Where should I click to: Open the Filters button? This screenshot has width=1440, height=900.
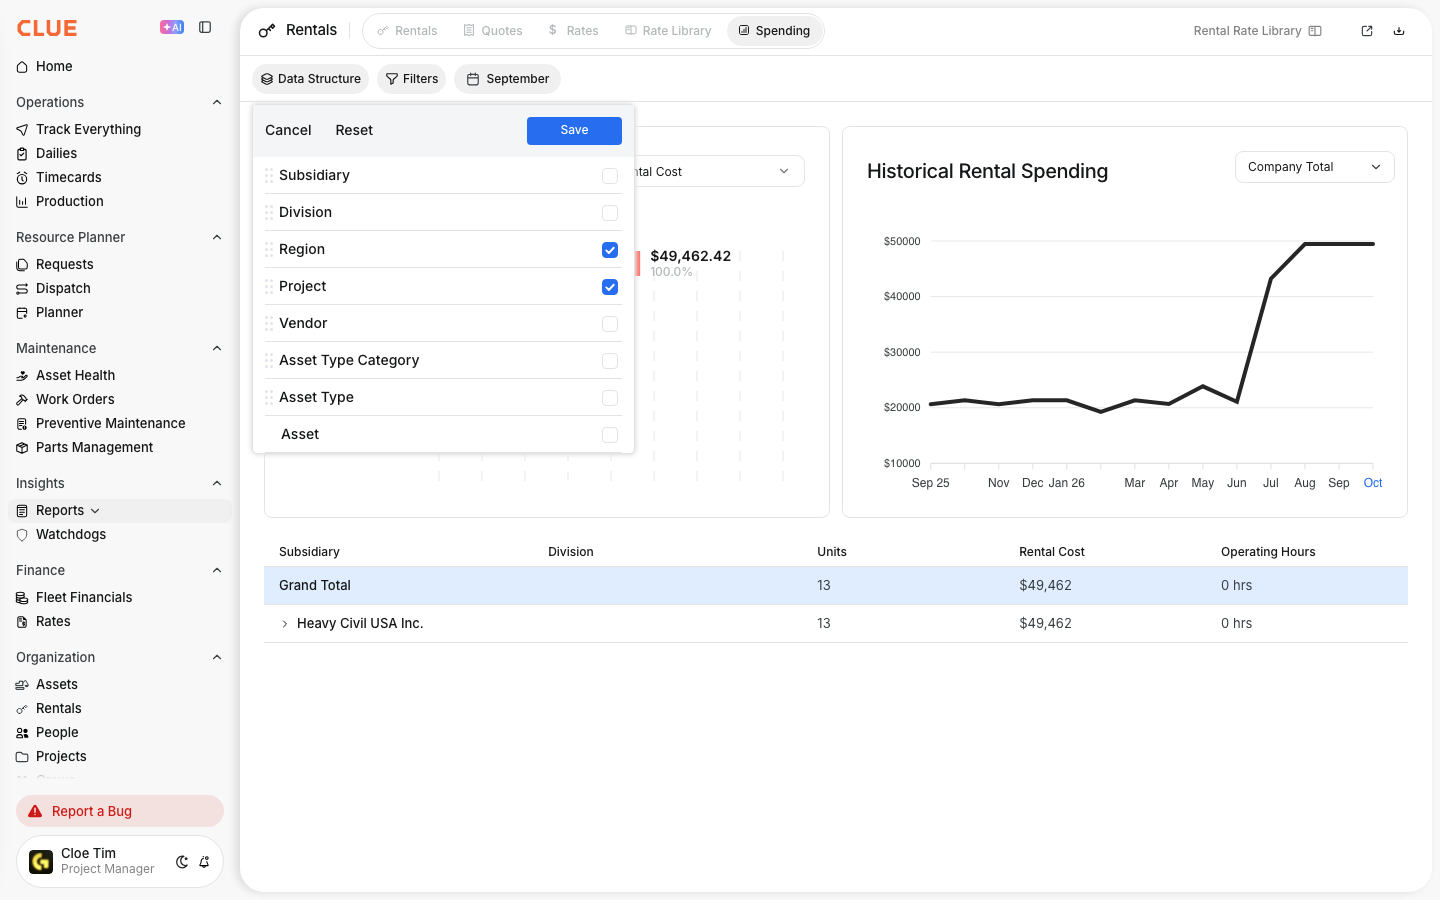tap(411, 79)
